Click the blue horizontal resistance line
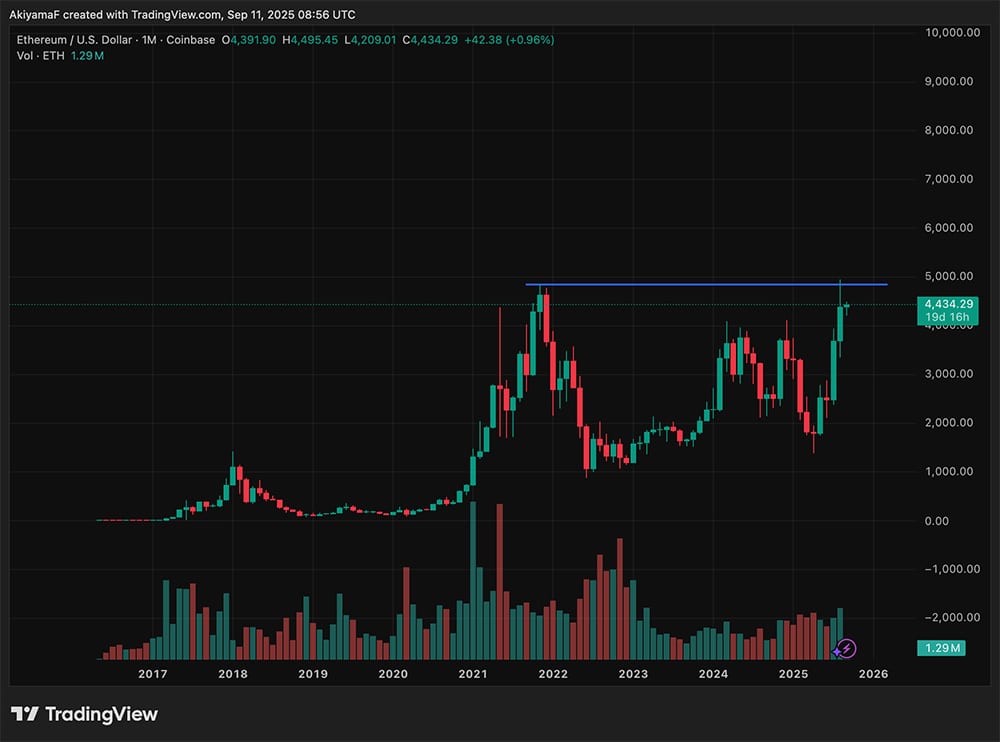The width and height of the screenshot is (1000, 742). [x=706, y=285]
